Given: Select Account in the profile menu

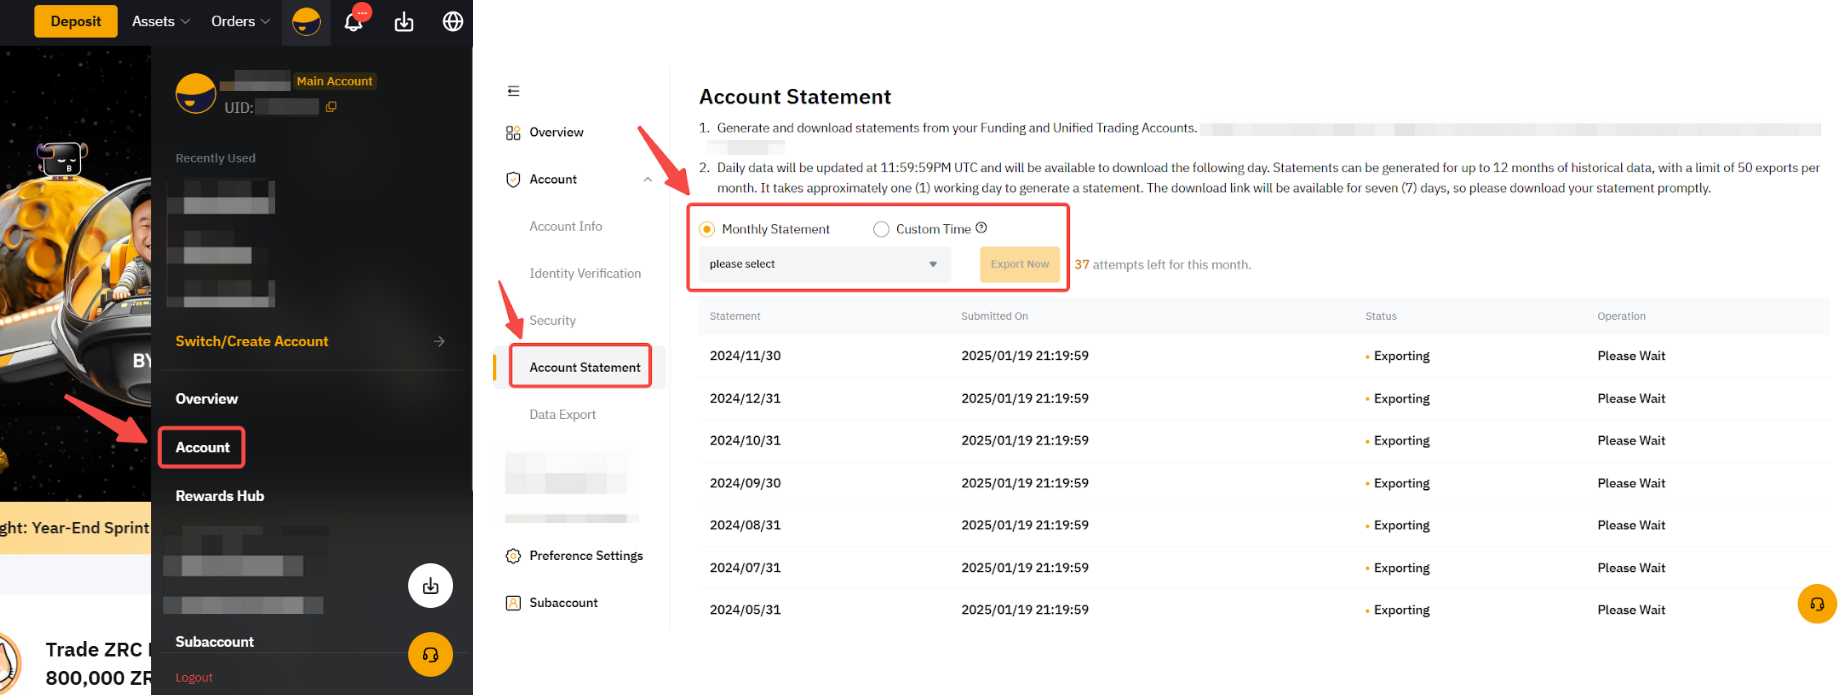Looking at the screenshot, I should point(202,447).
